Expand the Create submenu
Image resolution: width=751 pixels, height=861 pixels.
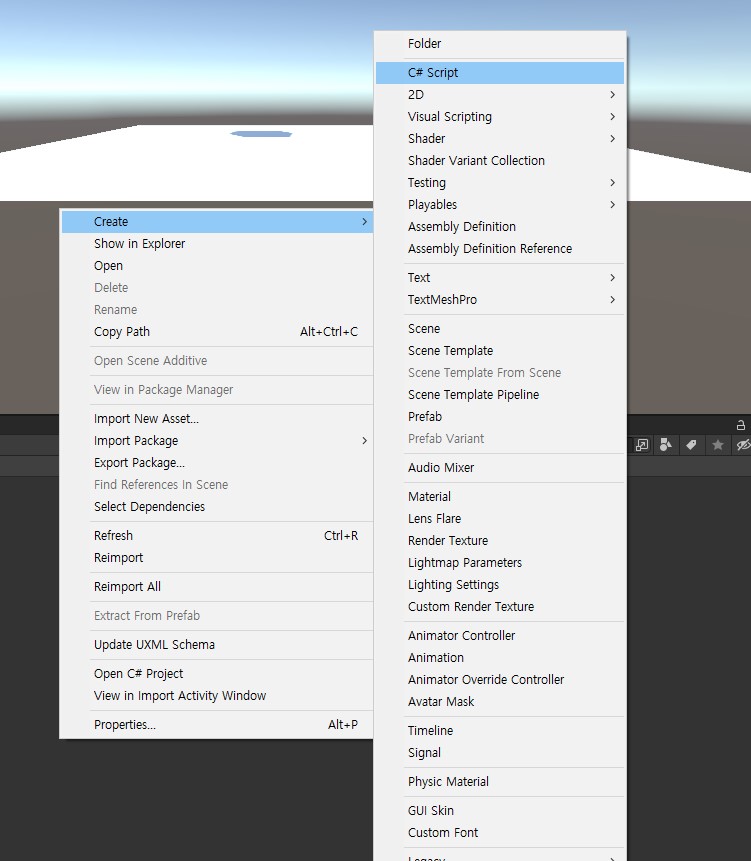point(217,222)
